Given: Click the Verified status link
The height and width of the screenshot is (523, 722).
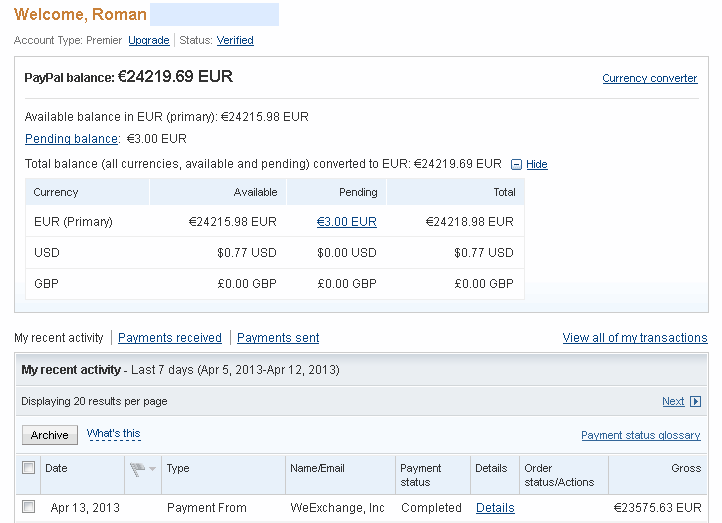Looking at the screenshot, I should (235, 40).
